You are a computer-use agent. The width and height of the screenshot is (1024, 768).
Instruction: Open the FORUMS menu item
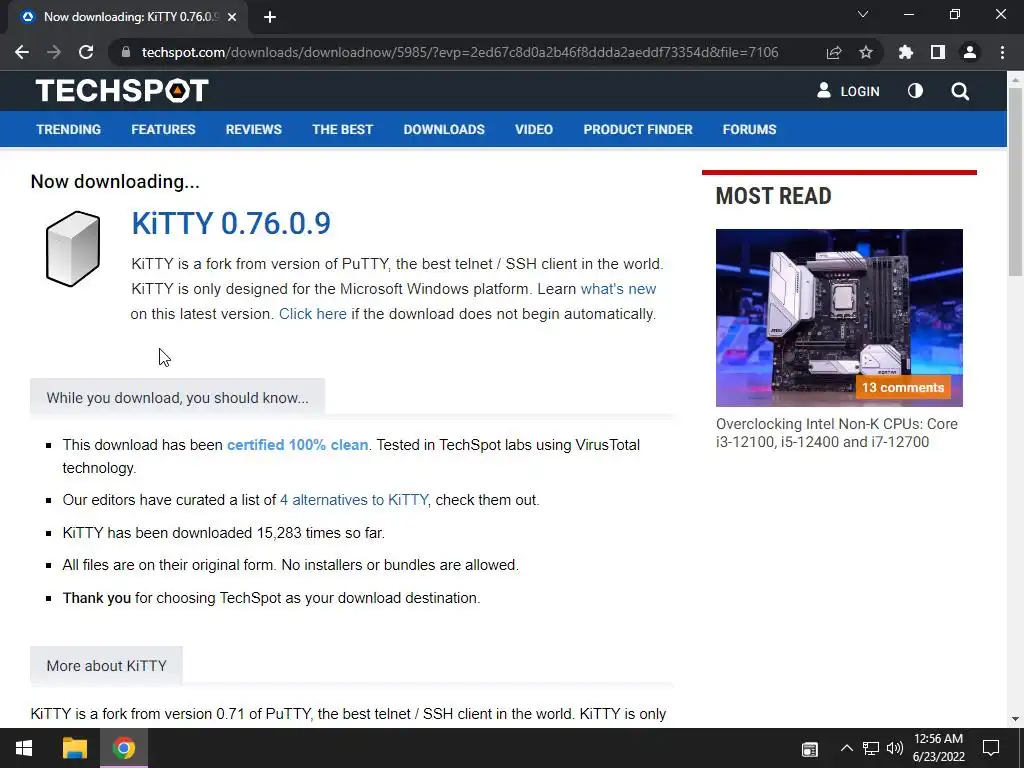pyautogui.click(x=749, y=129)
